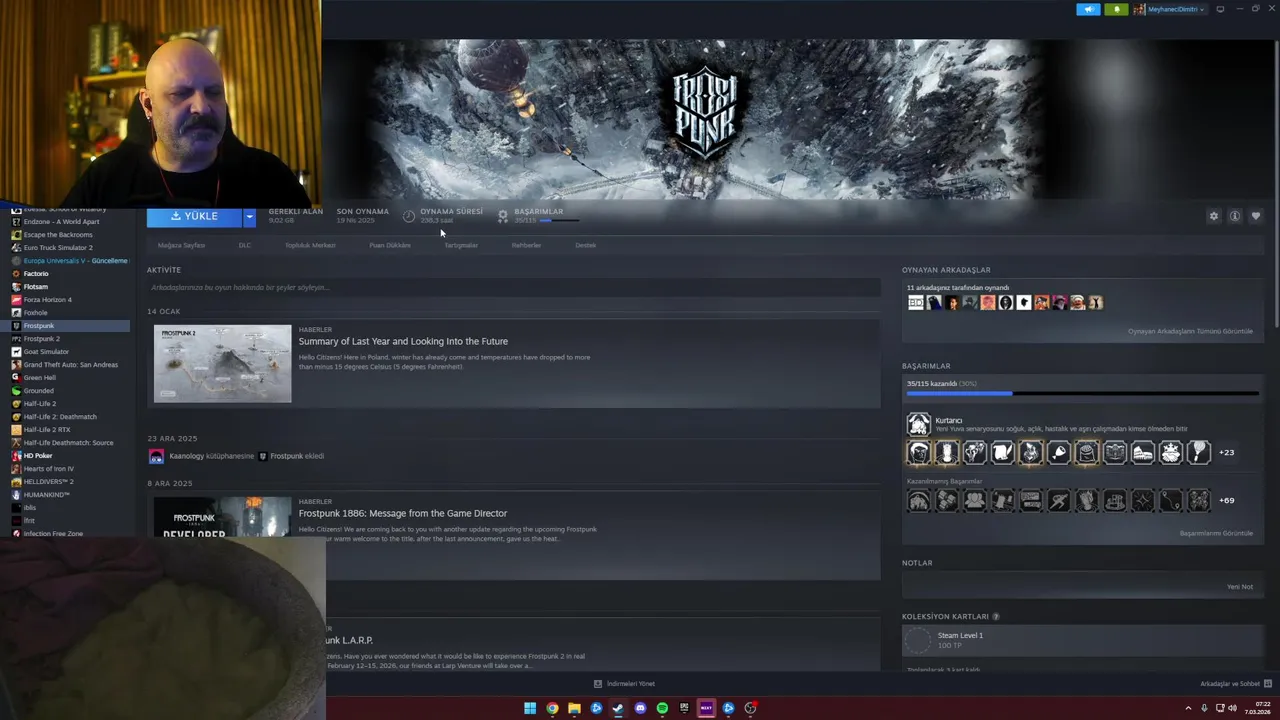Click the first earned achievement icon in the row
This screenshot has width=1280, height=720.
click(x=918, y=452)
